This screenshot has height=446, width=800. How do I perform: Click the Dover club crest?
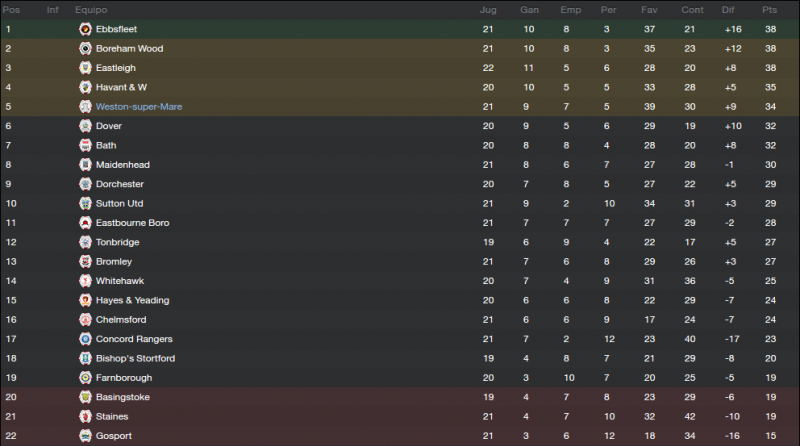pos(85,126)
